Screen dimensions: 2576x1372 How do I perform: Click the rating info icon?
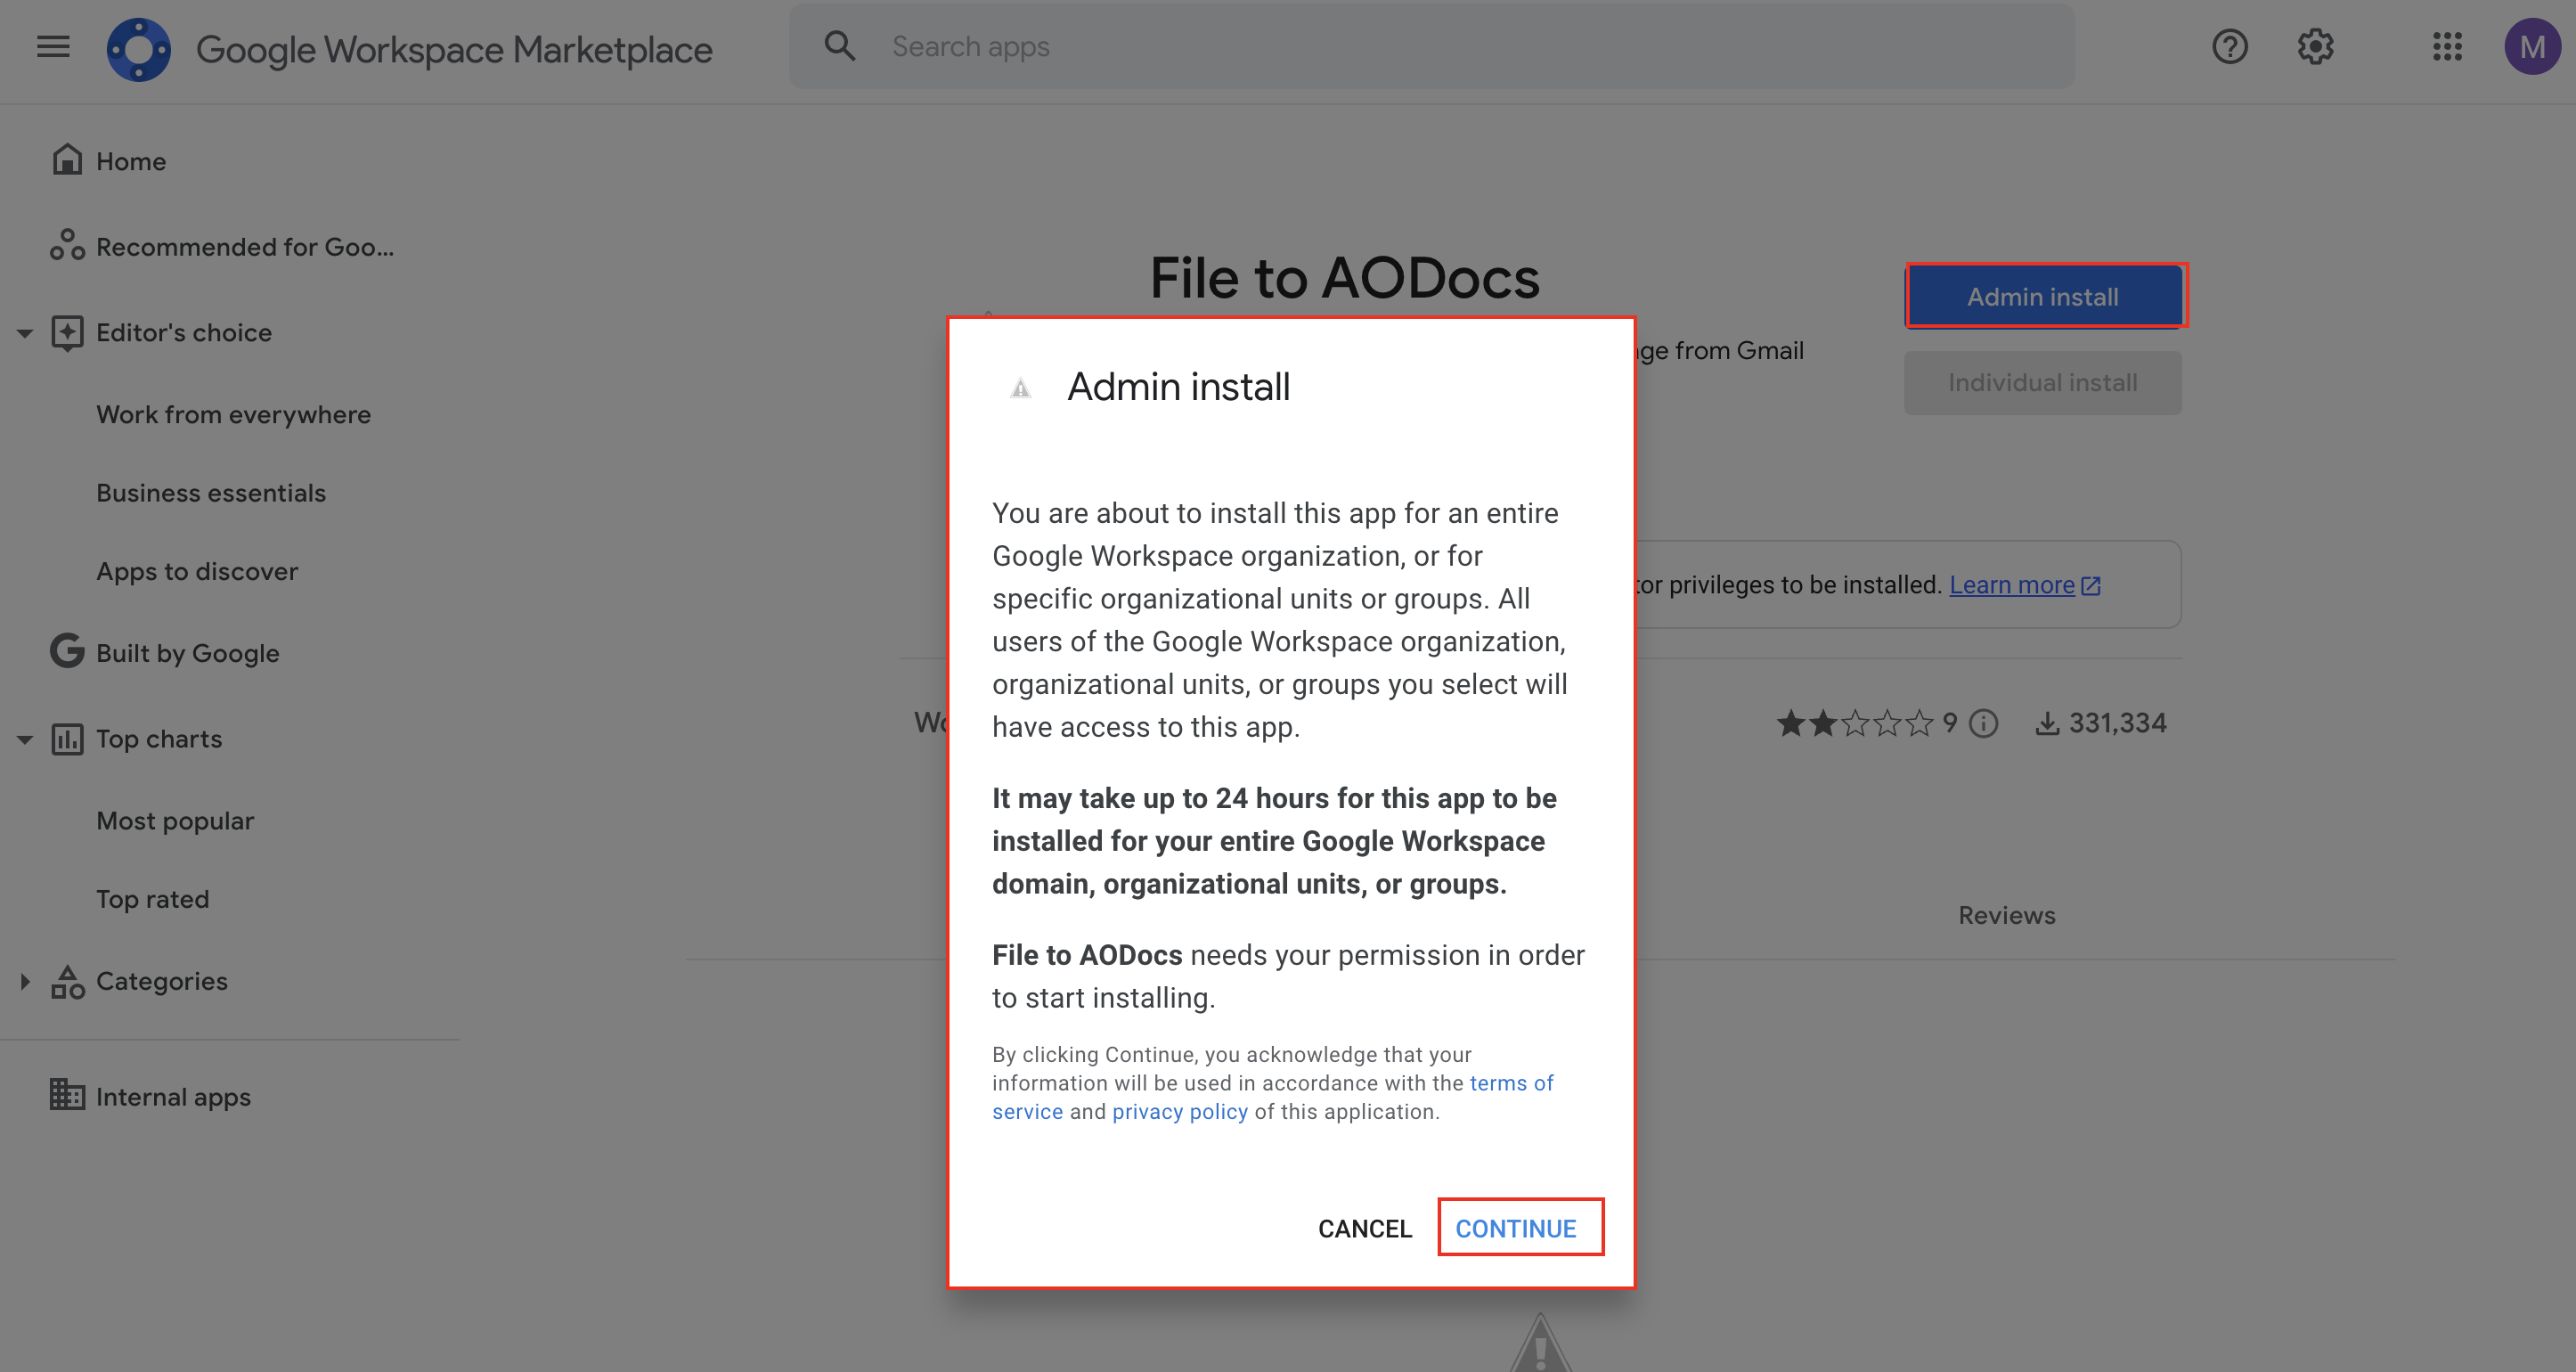[1983, 723]
